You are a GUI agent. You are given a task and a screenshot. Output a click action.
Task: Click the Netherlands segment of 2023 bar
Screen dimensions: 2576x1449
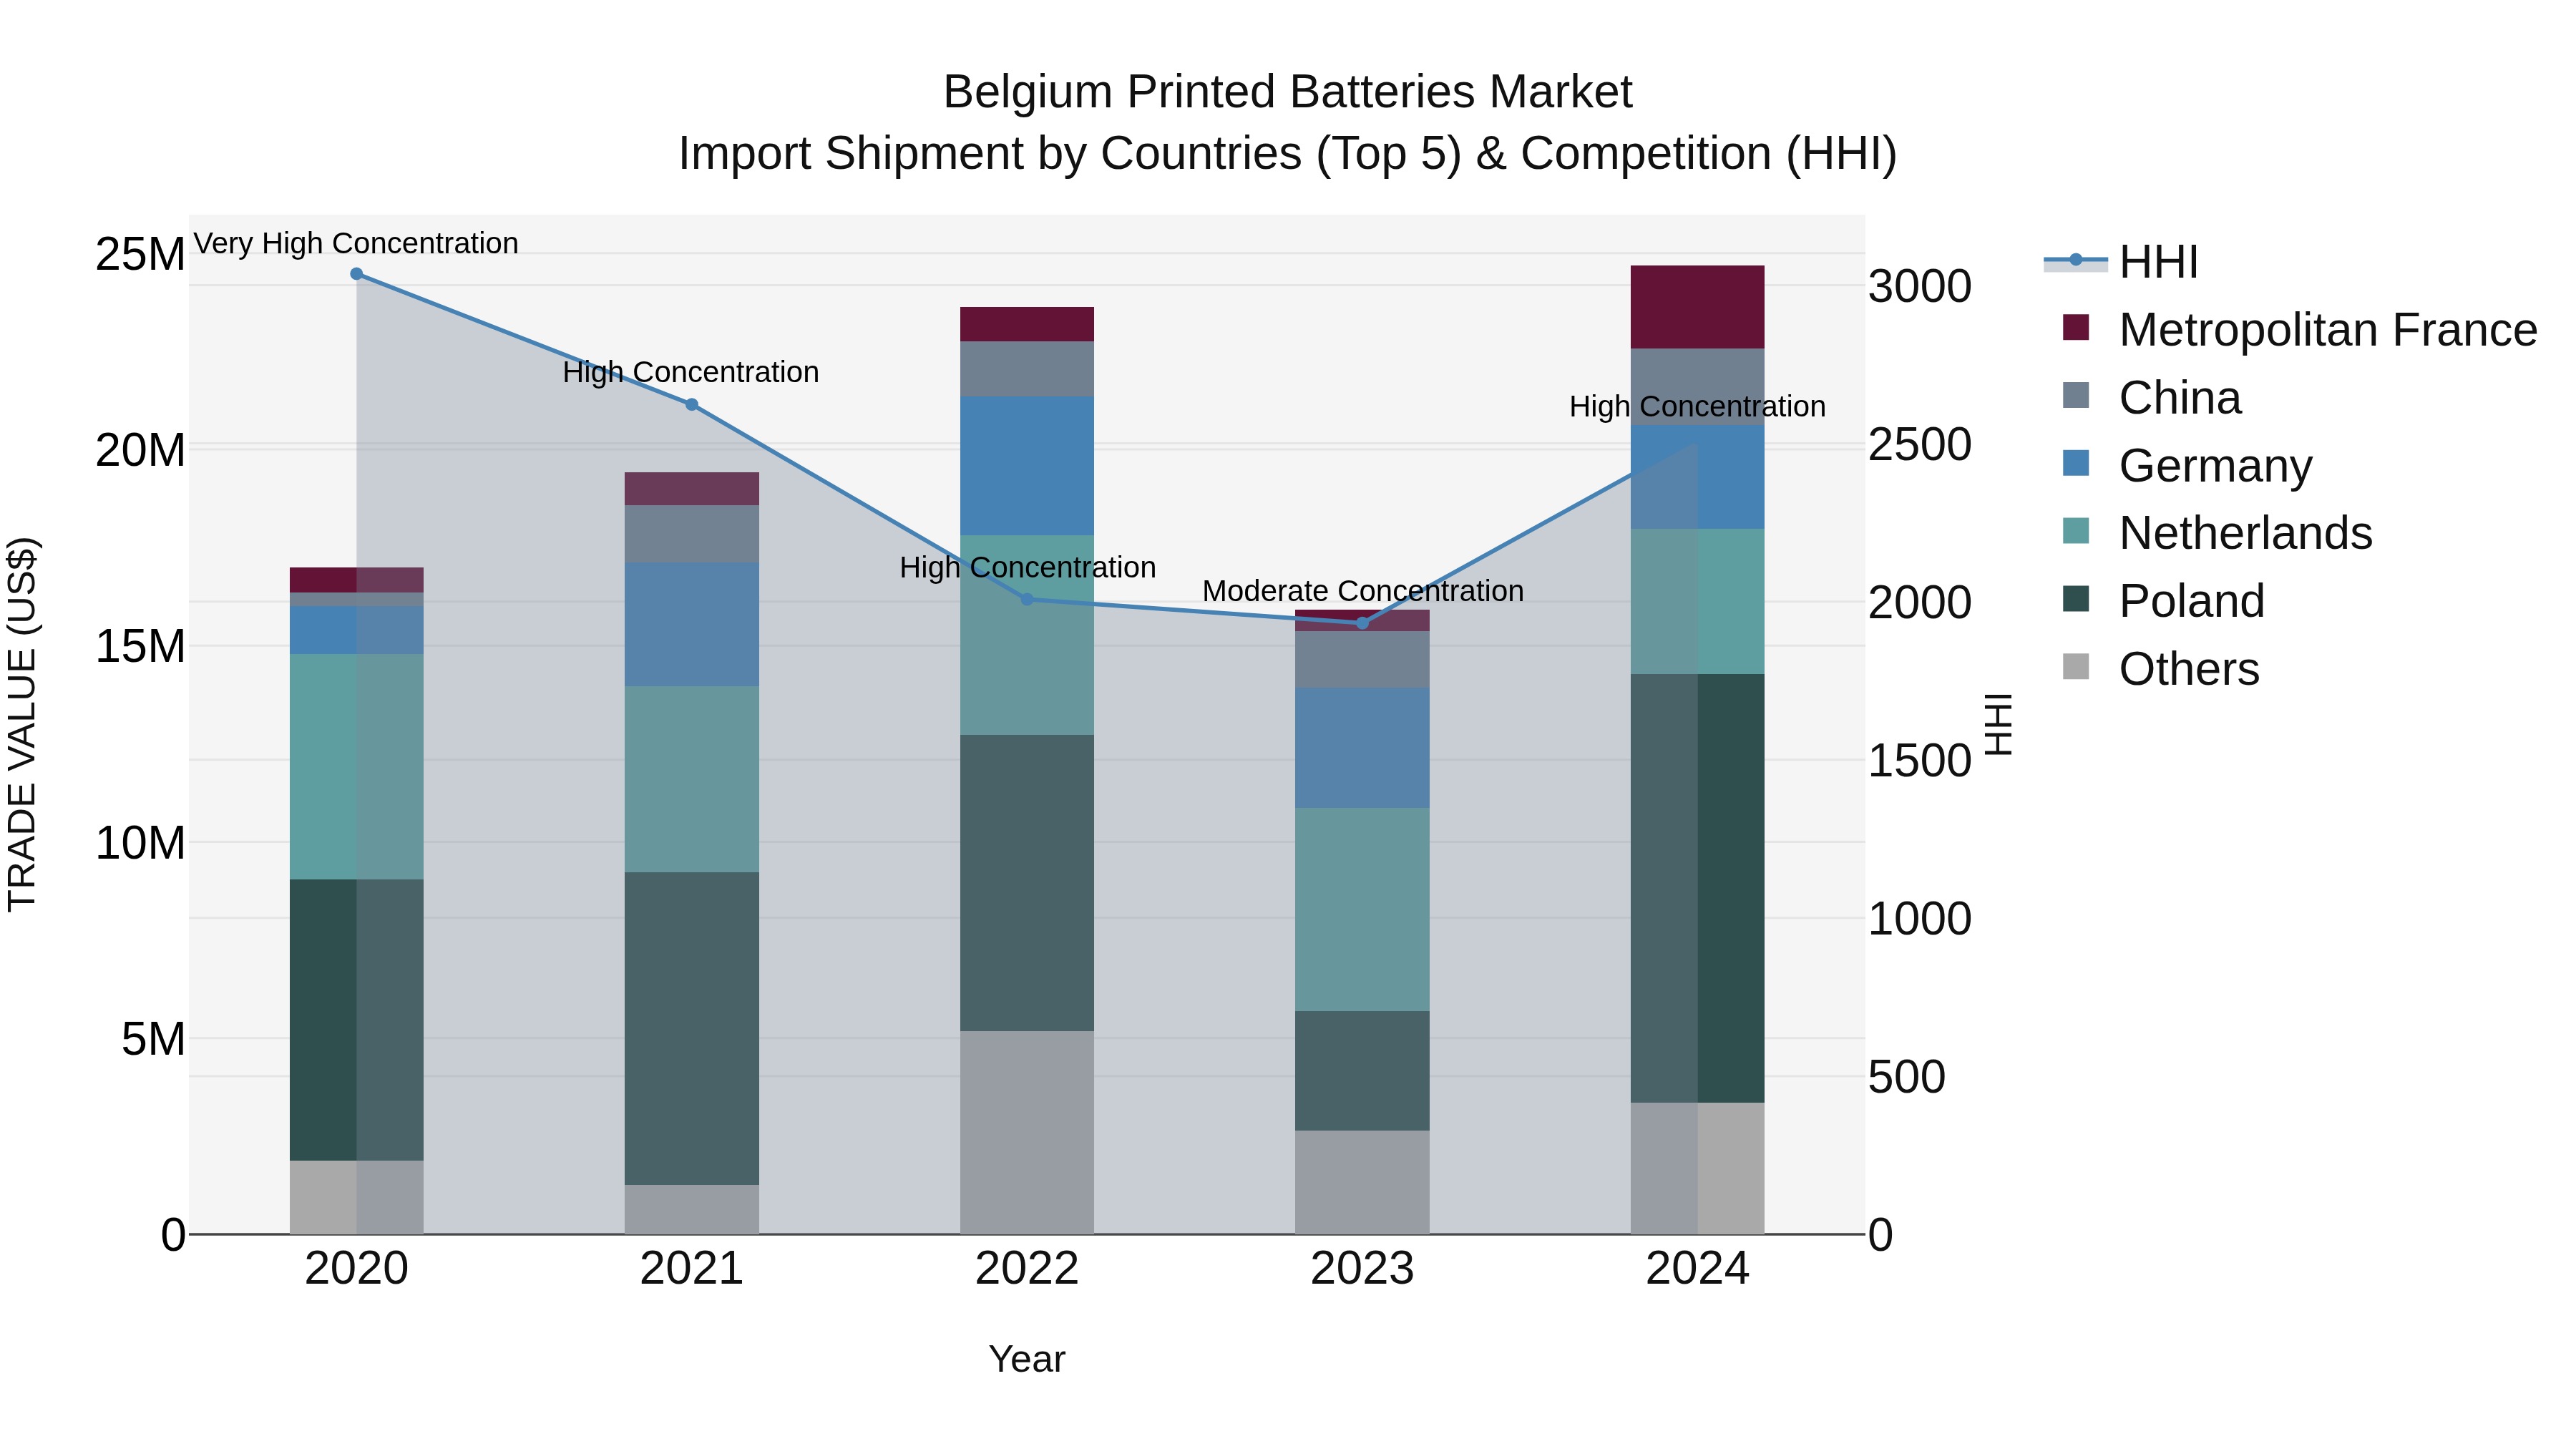coord(1362,909)
